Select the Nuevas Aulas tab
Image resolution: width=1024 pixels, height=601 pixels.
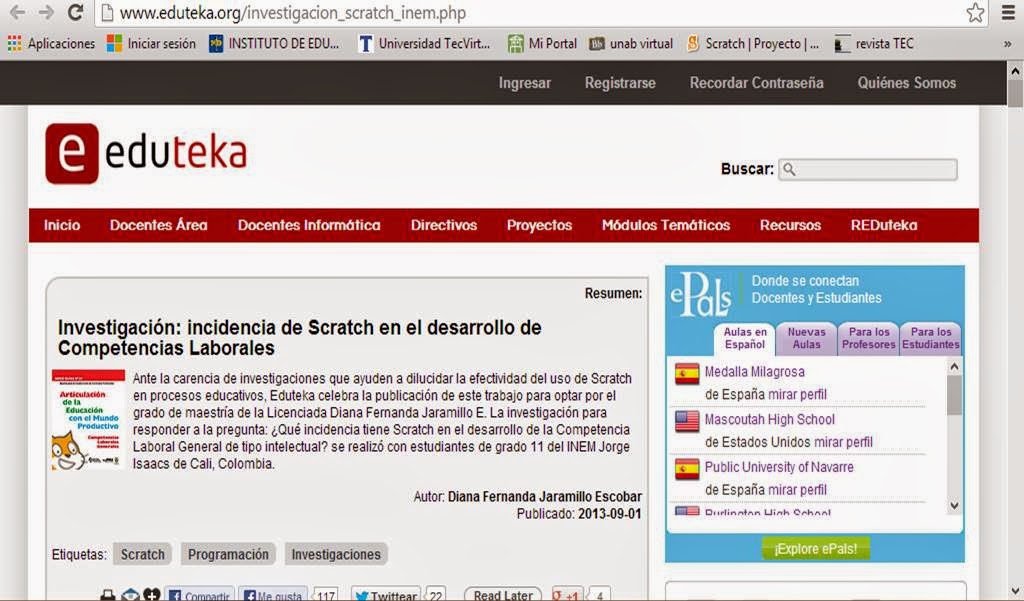[x=807, y=338]
